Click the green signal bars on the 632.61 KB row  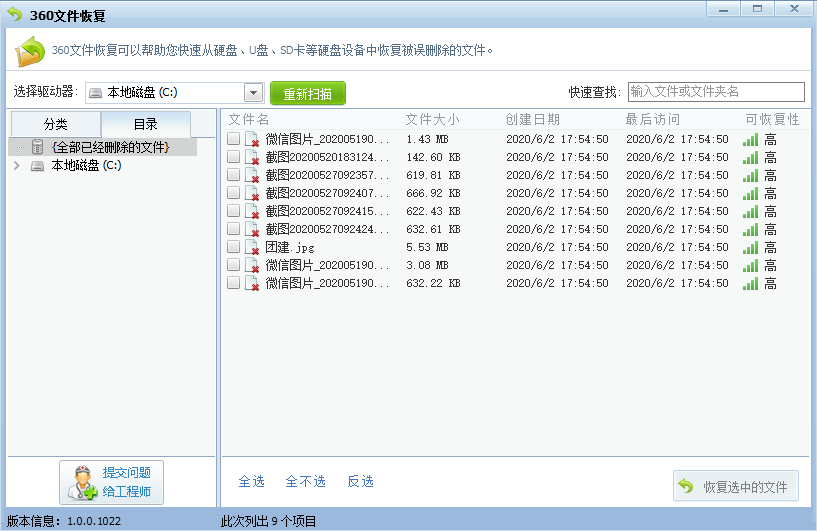point(750,229)
